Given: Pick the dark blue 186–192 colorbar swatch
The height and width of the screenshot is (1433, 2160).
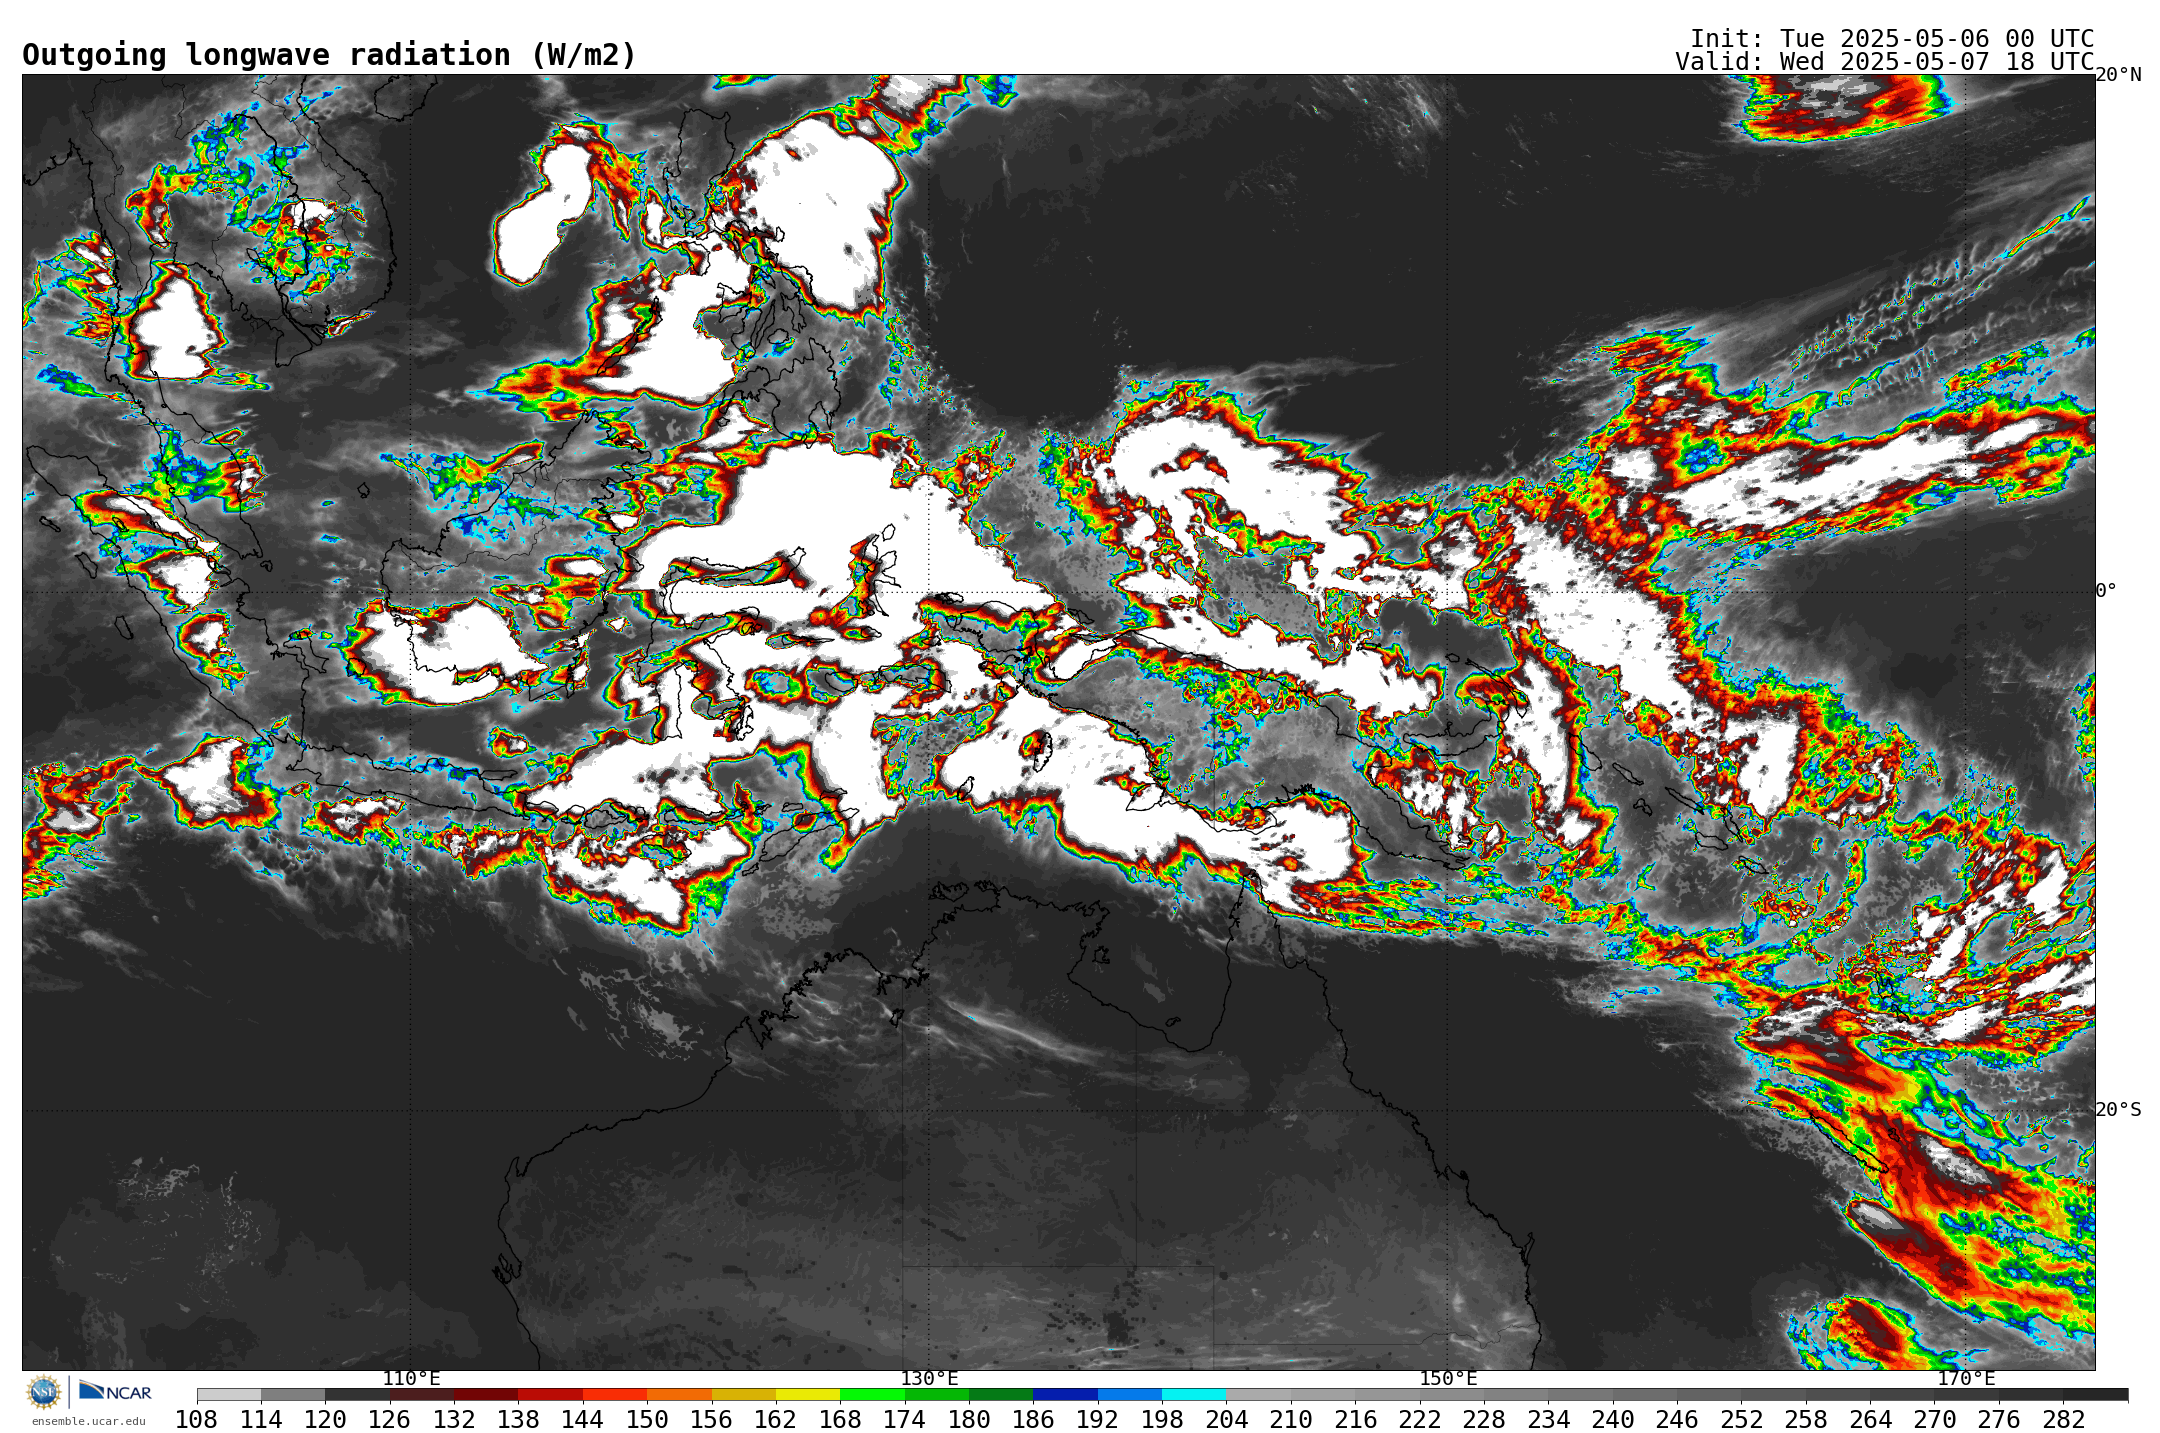Looking at the screenshot, I should (x=1065, y=1395).
